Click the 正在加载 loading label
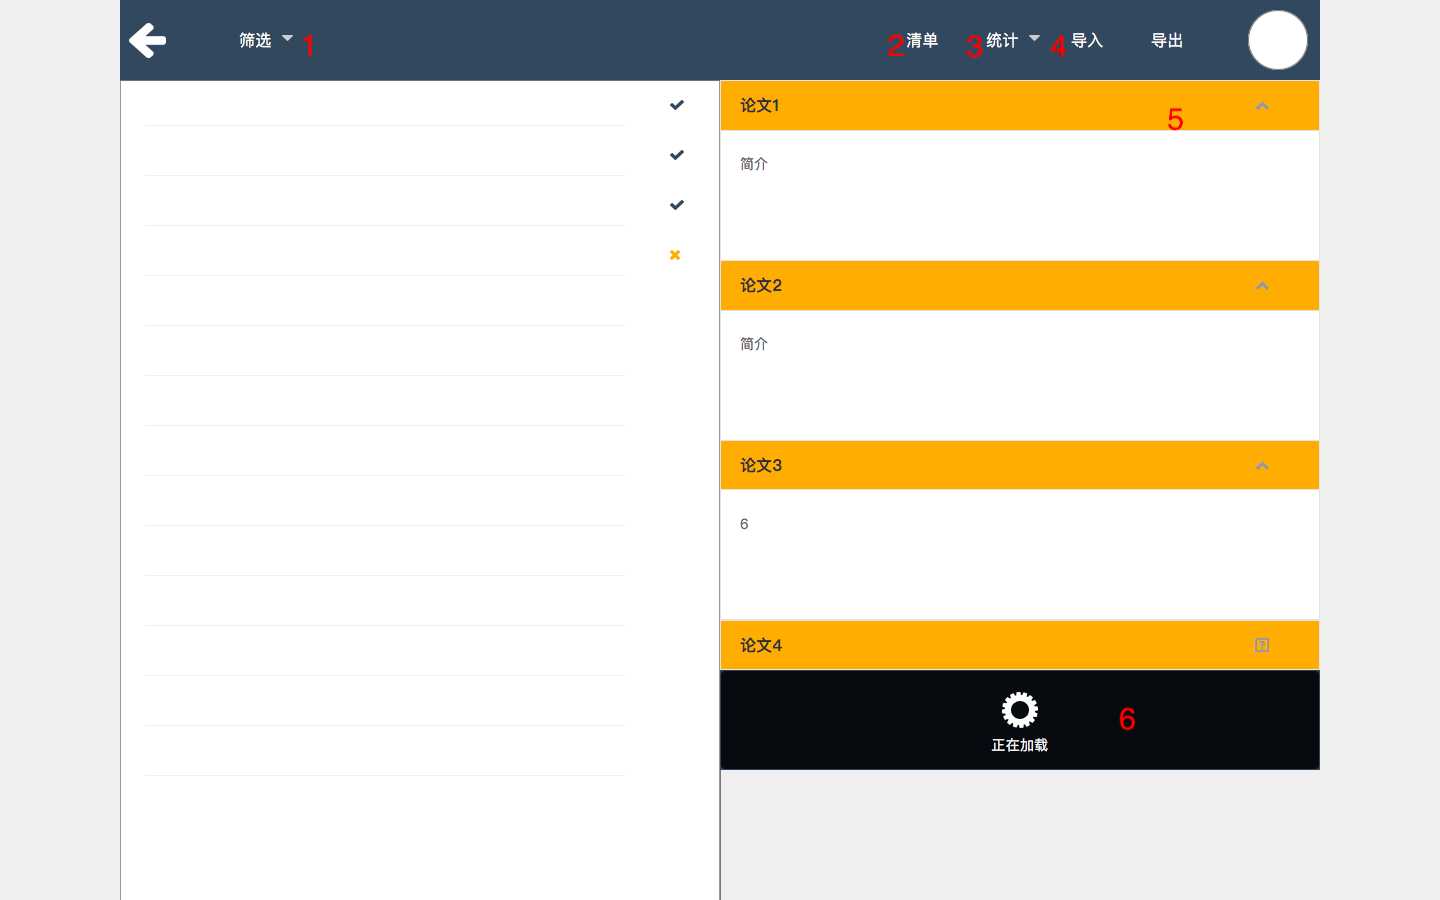1440x900 pixels. tap(1020, 745)
